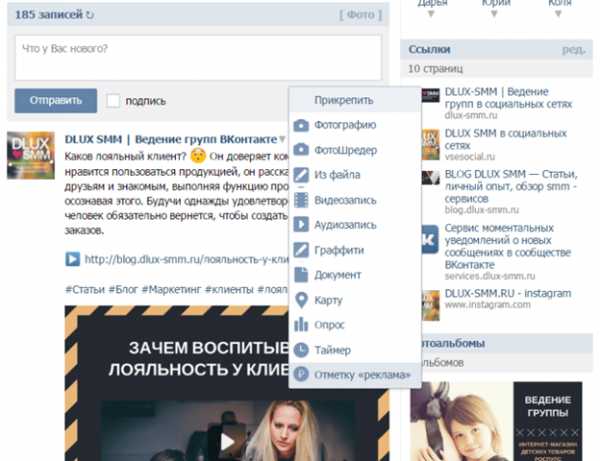This screenshot has height=461, width=600.
Task: Expand the arrow after the post author name
Action: 282,140
